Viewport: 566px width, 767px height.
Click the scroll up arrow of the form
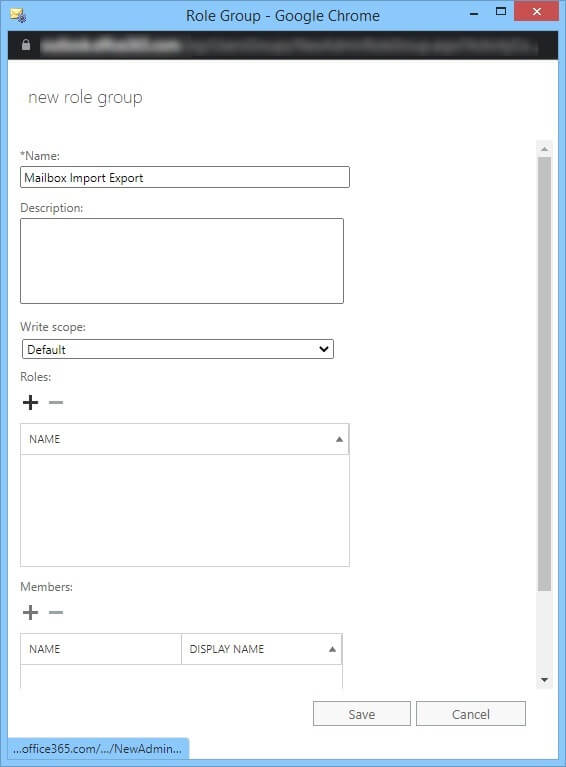[544, 149]
